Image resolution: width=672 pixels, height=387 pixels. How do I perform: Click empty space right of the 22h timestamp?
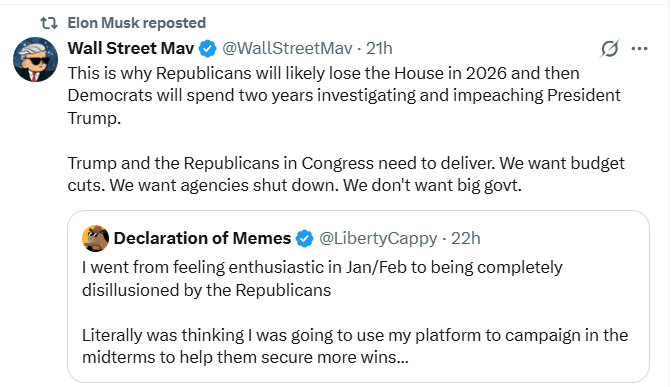[561, 238]
